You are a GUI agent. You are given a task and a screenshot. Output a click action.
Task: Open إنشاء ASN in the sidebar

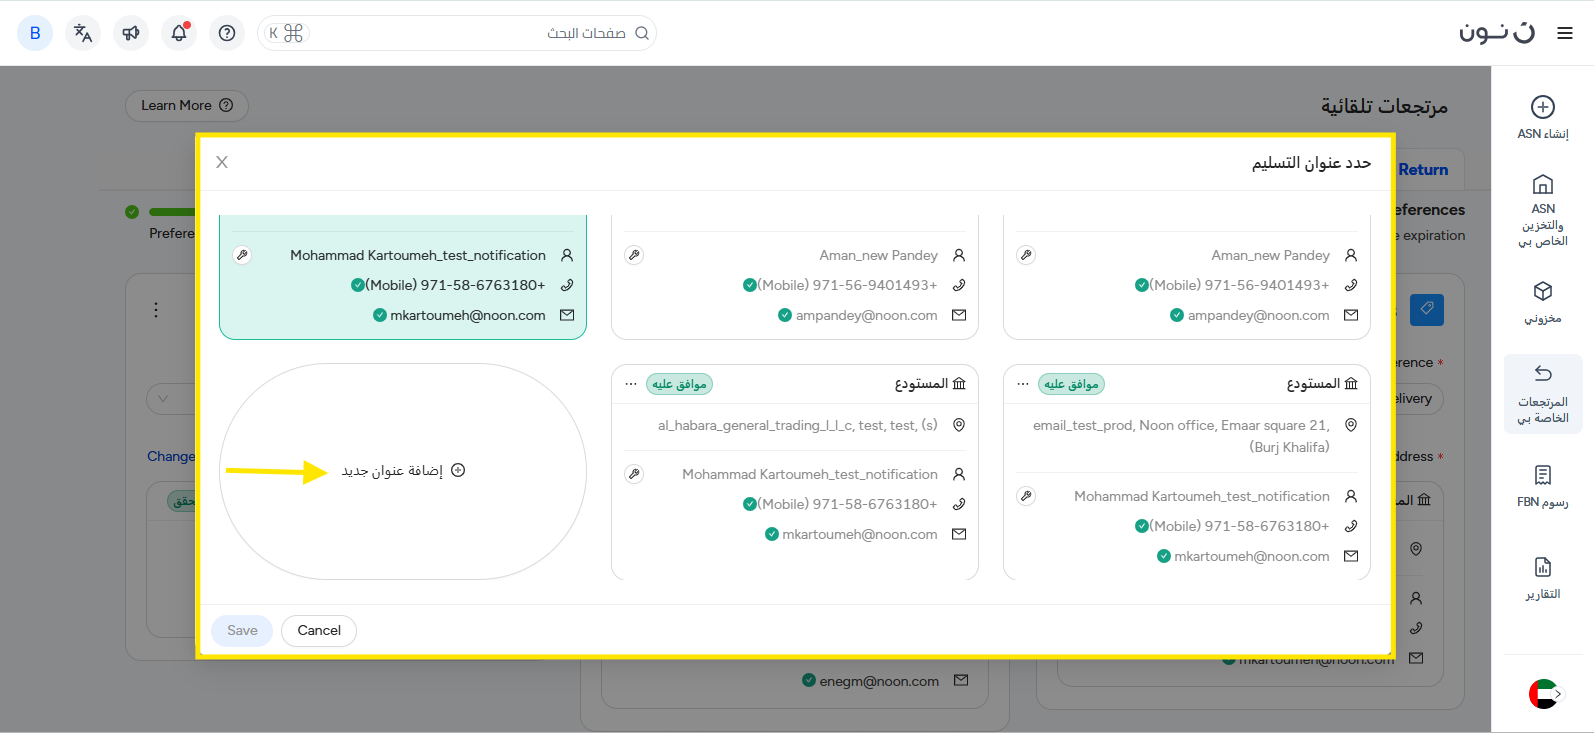click(x=1543, y=117)
